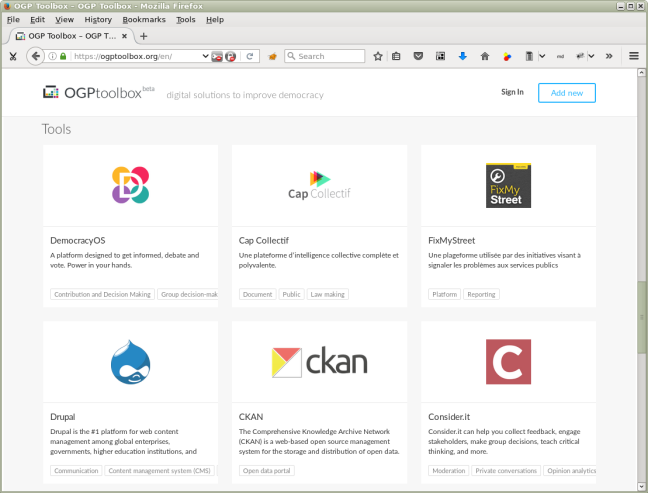648x493 pixels.
Task: Click the Sign In link
Action: (x=512, y=92)
